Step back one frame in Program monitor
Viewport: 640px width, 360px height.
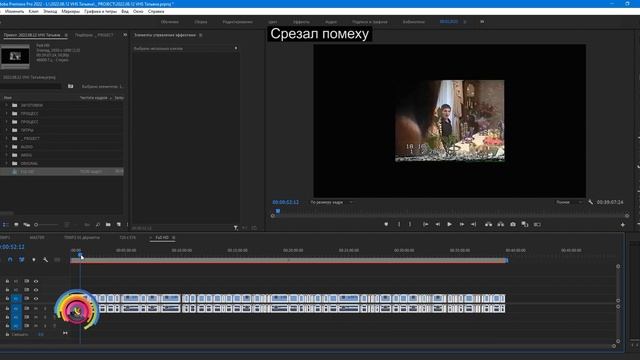[438, 224]
